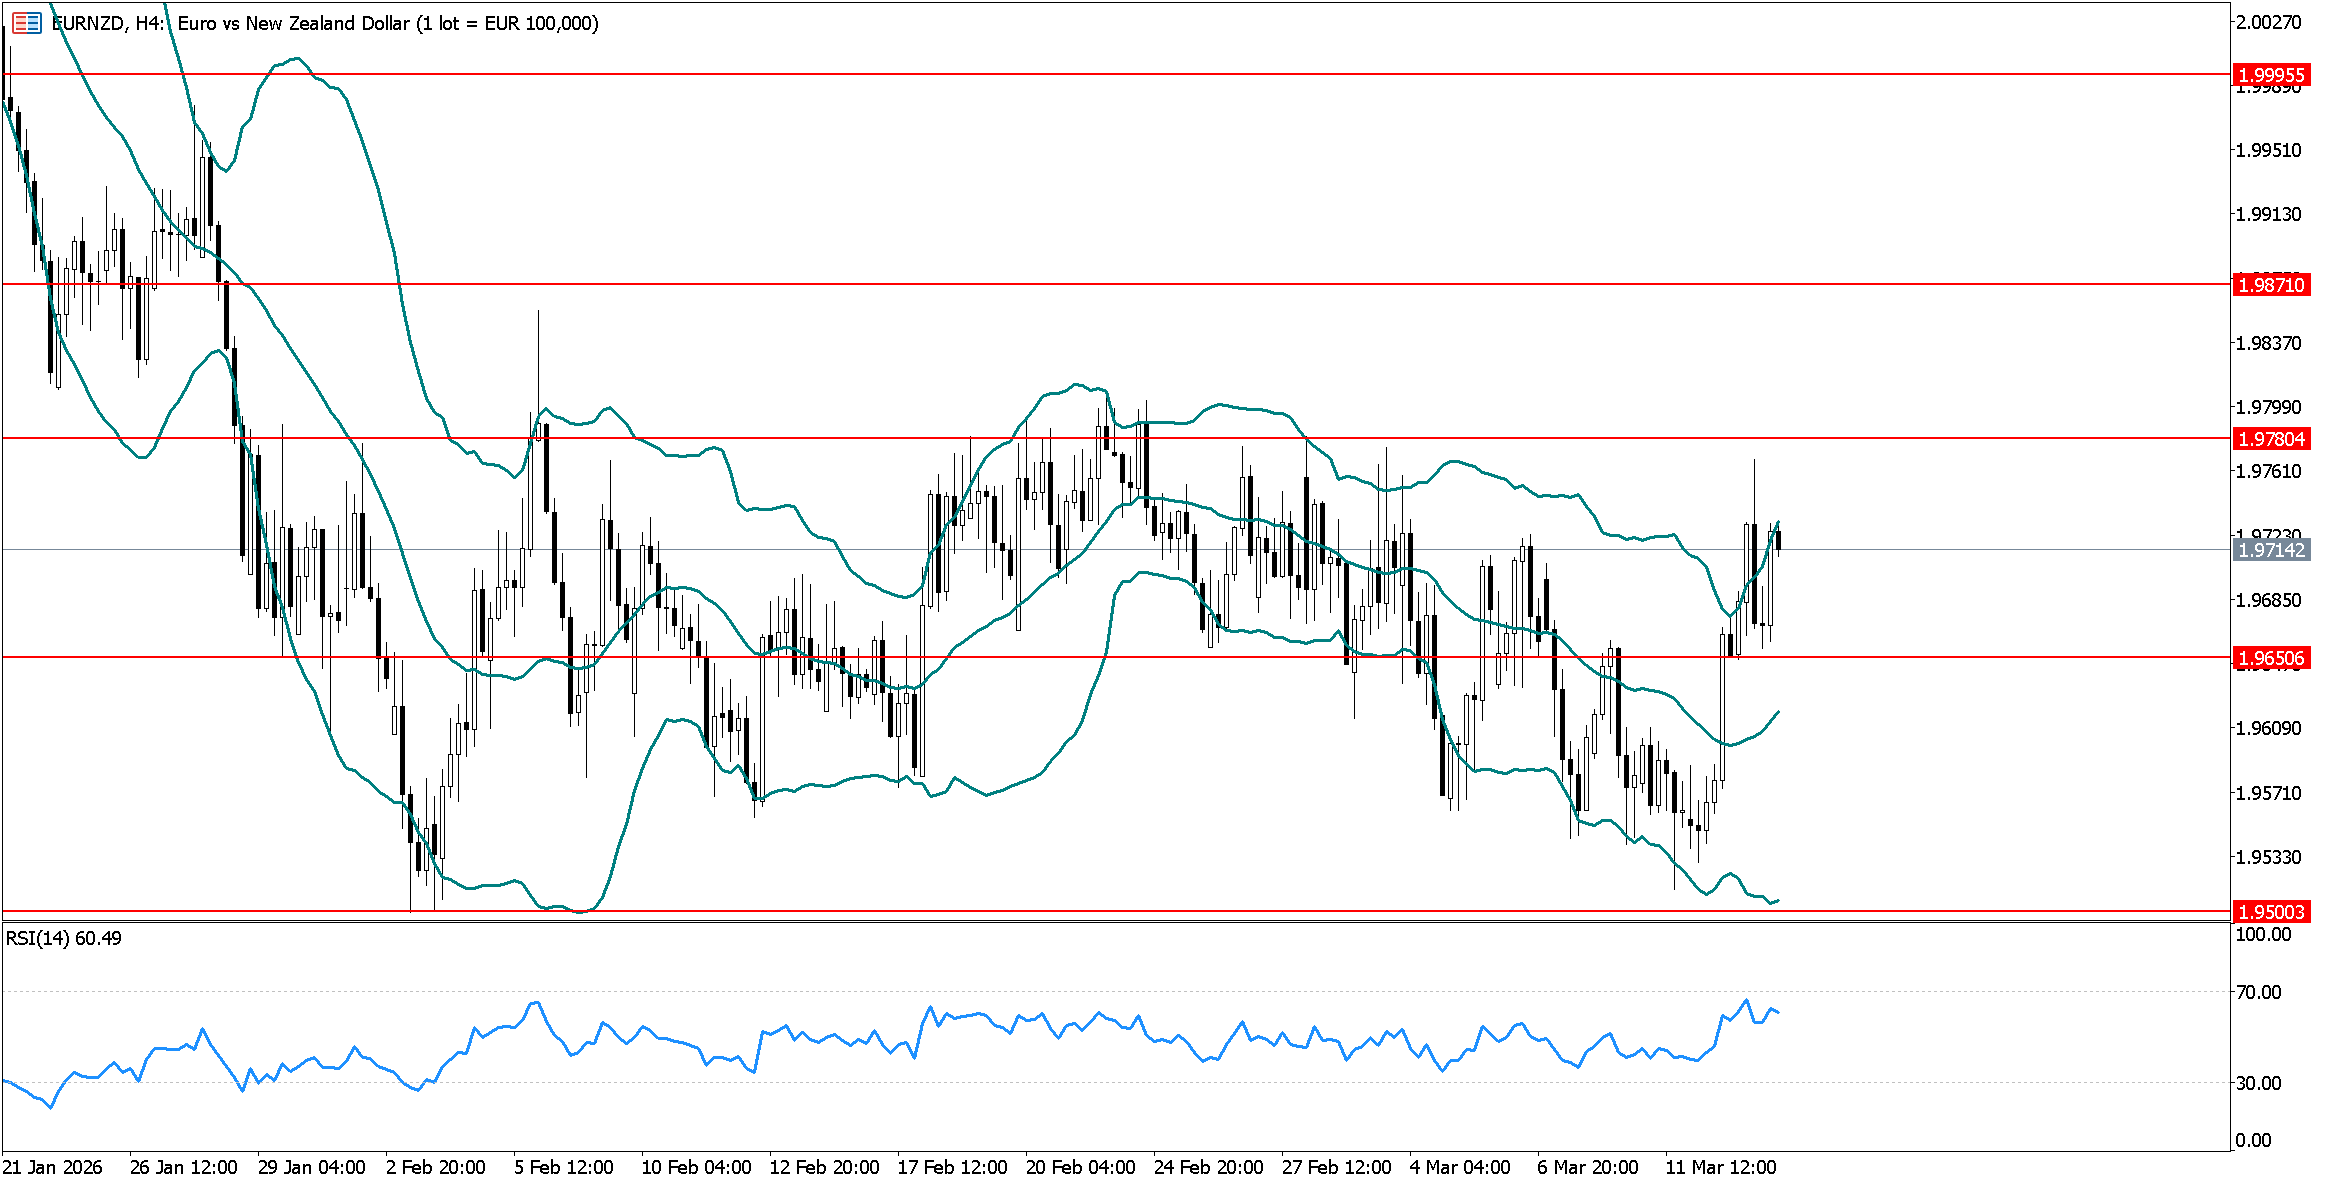Click the gray current price tag 1.97142
Viewport: 2326px width, 1184px height.
tap(2270, 550)
